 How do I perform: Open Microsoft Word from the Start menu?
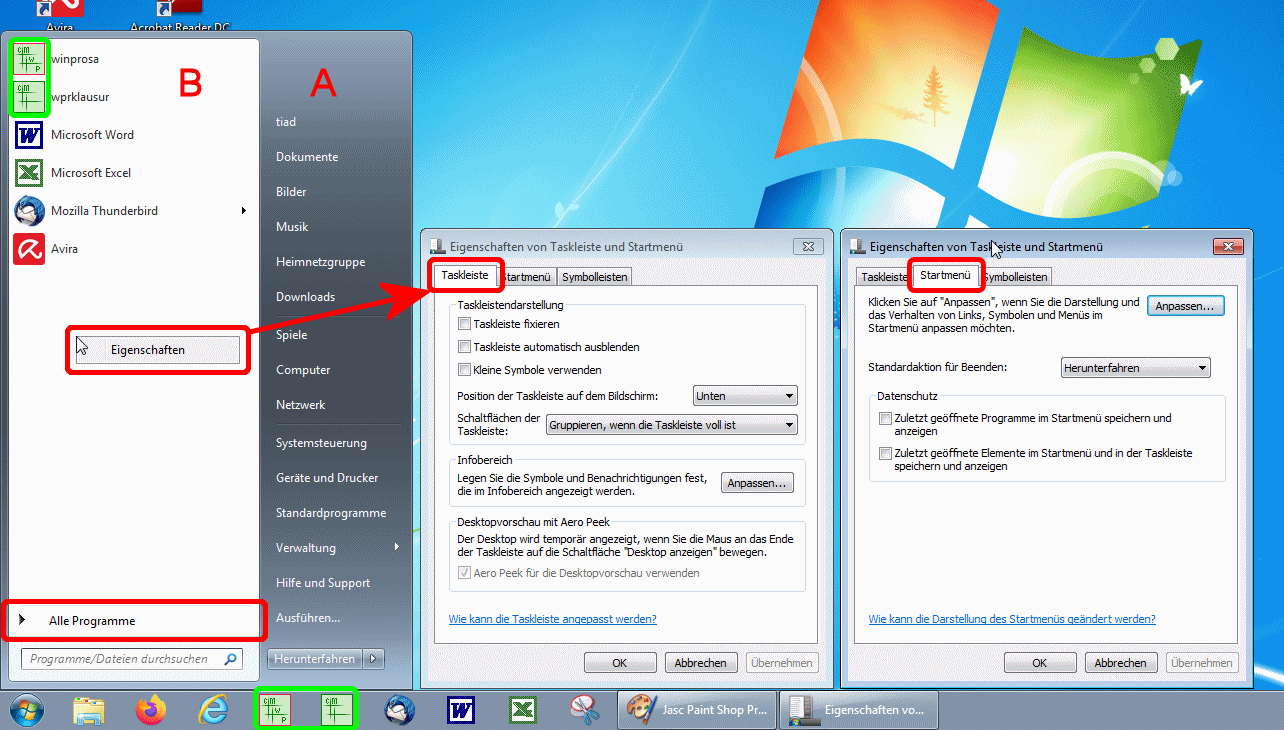pyautogui.click(x=92, y=135)
